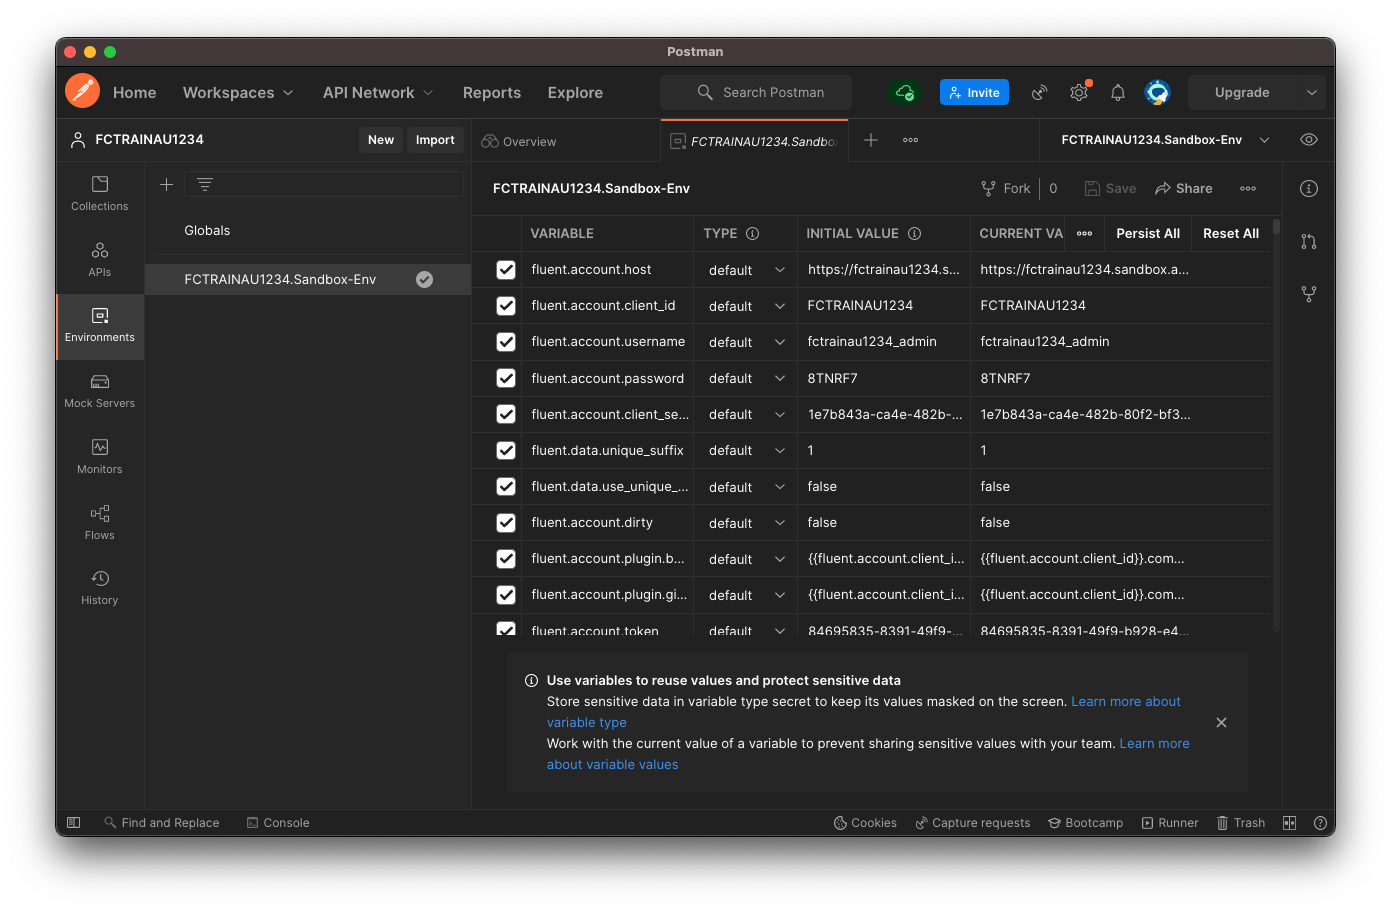Toggle the sidebar icon in the status bar
The width and height of the screenshot is (1391, 910).
pyautogui.click(x=73, y=822)
